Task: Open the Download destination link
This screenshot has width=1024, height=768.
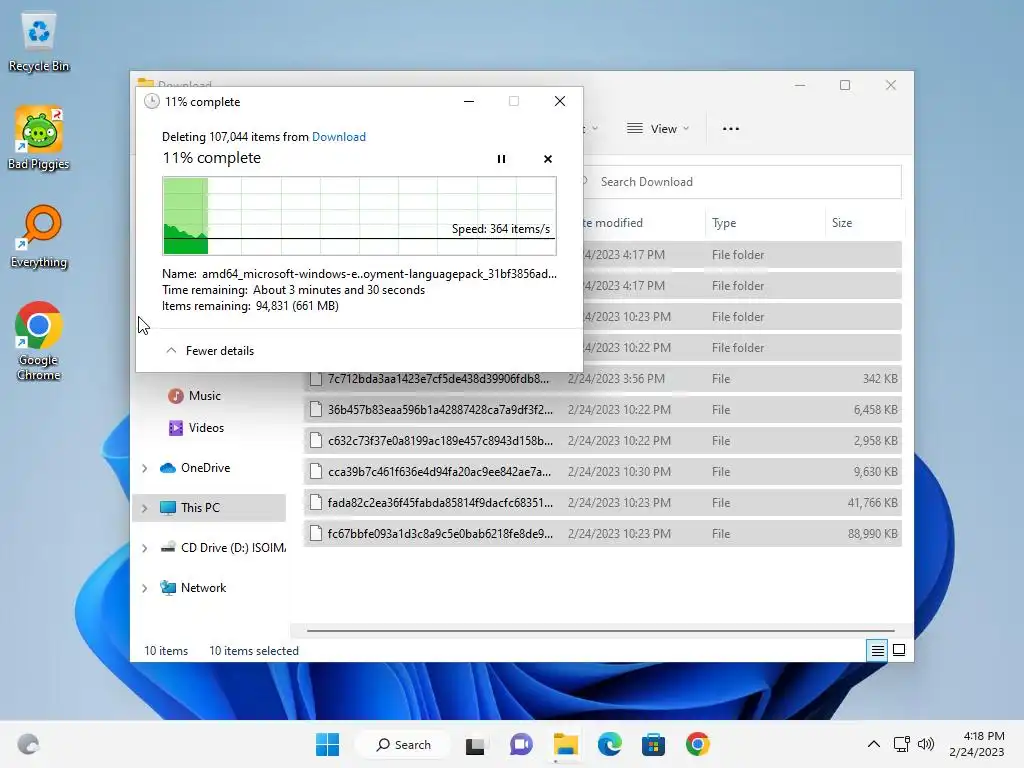Action: point(338,136)
